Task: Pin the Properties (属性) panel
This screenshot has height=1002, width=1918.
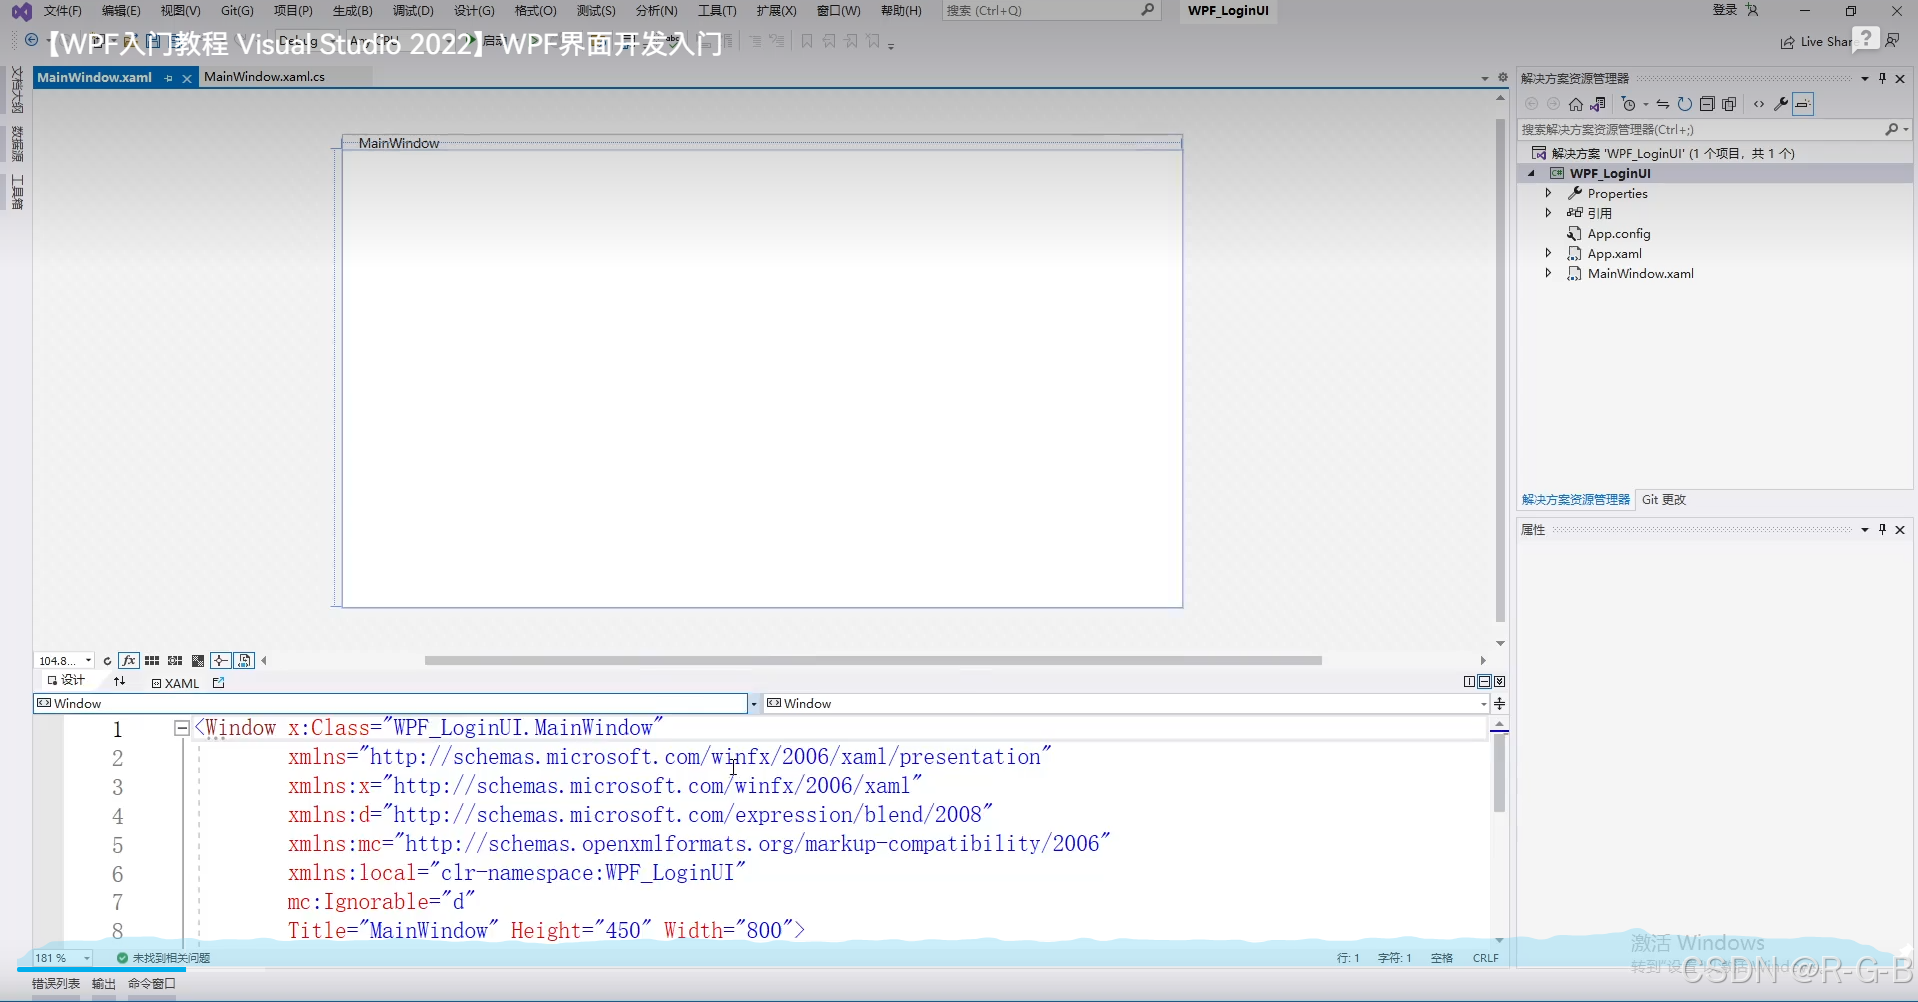Action: (1882, 529)
